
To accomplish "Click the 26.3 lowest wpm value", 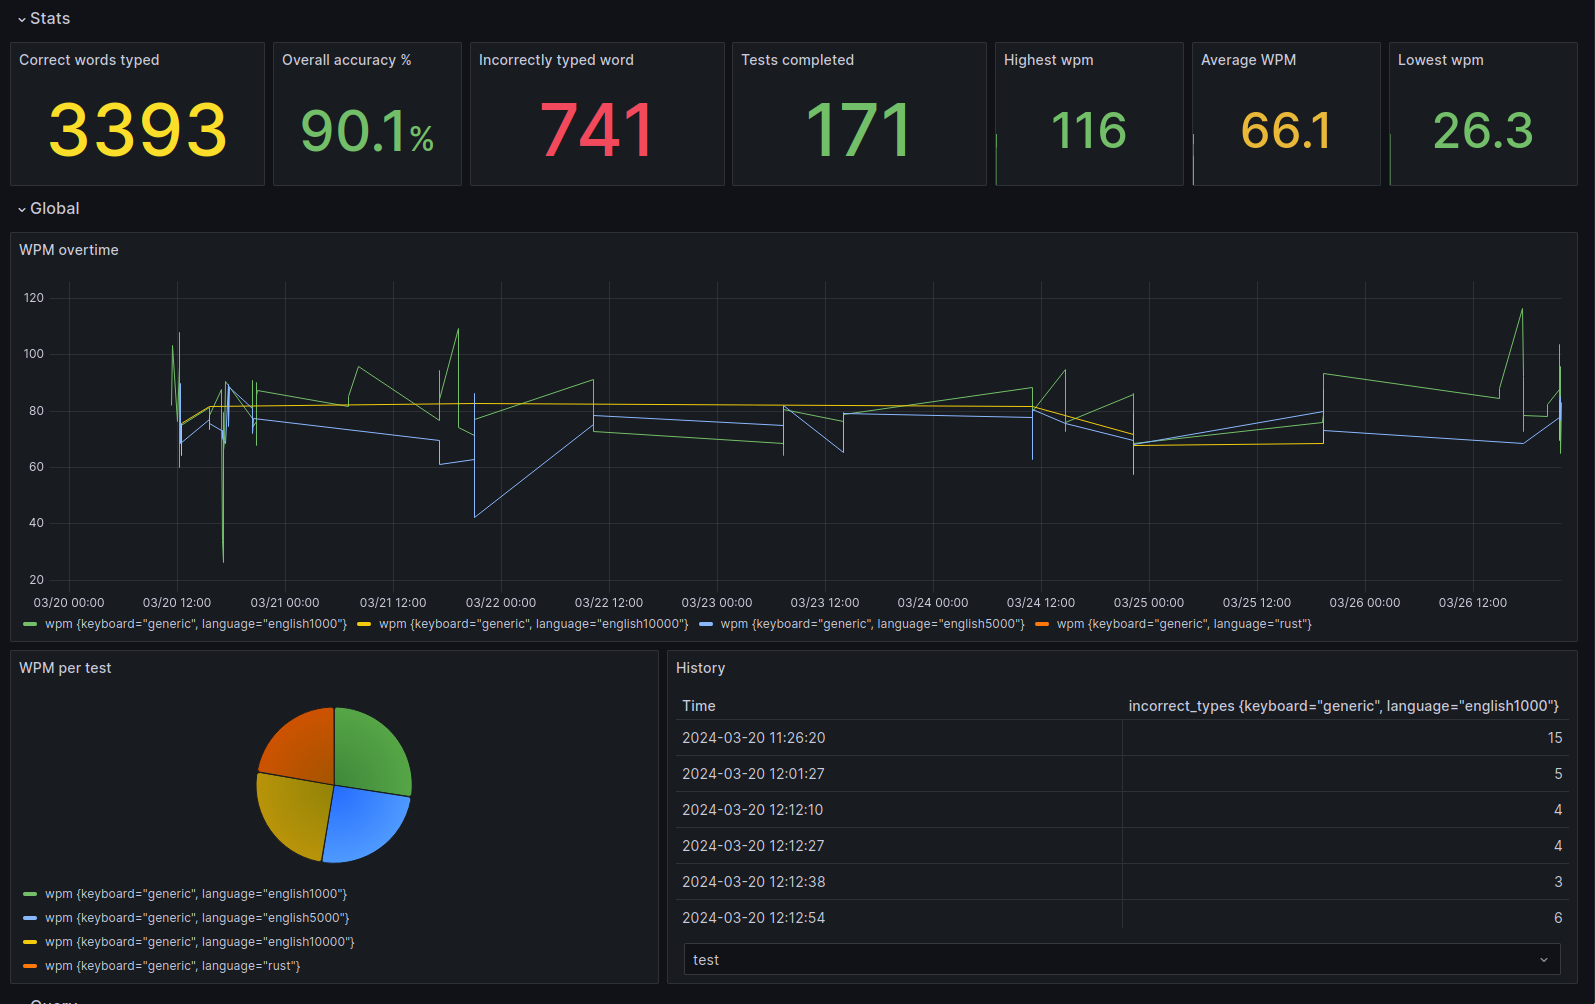I will click(x=1483, y=131).
